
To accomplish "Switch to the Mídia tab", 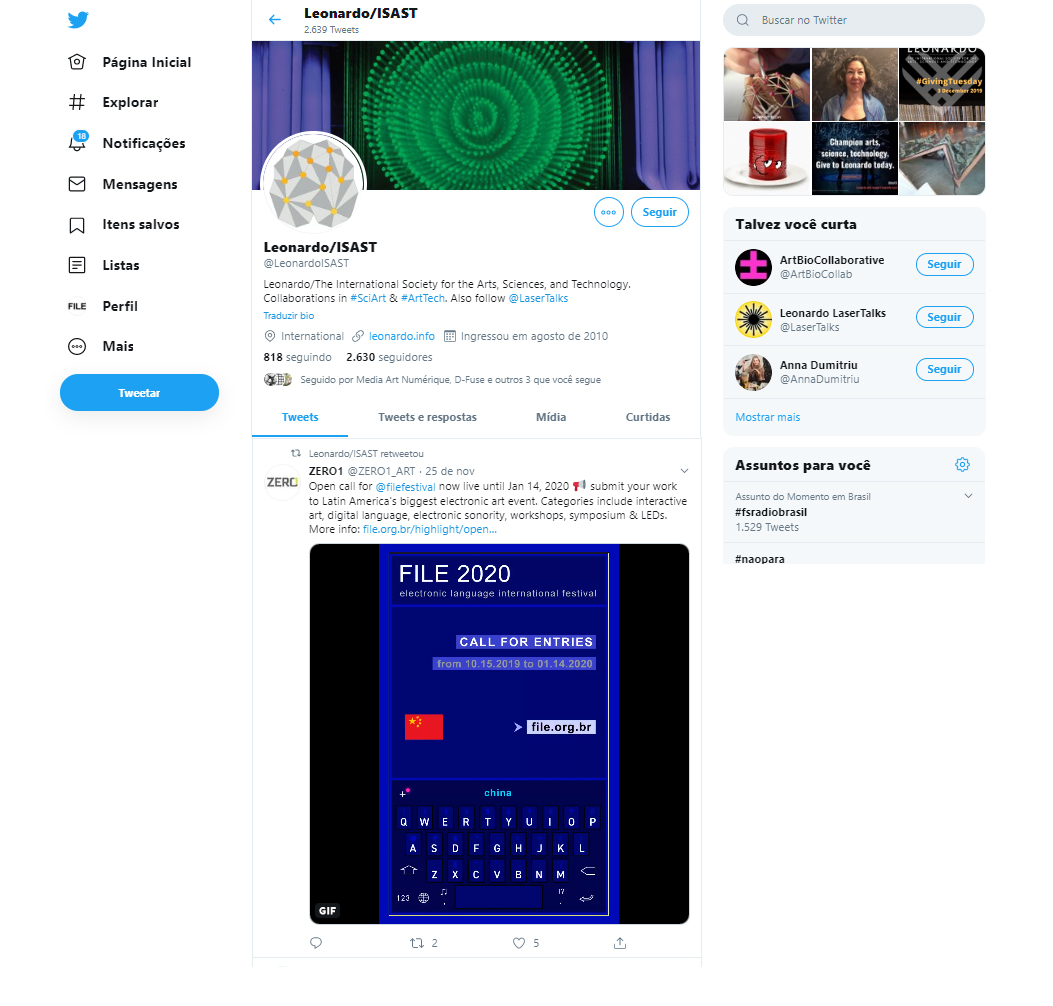I will pos(551,417).
